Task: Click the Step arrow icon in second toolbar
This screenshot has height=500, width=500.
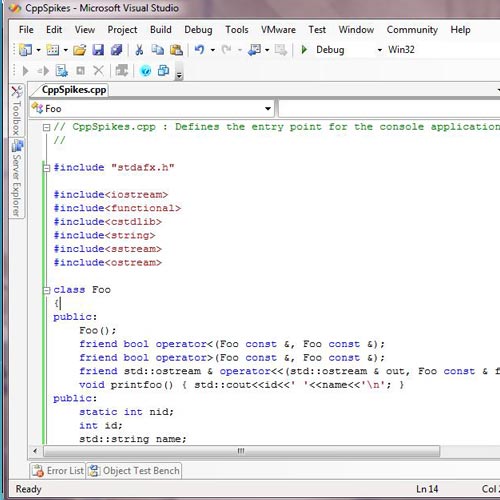Action: [x=43, y=71]
